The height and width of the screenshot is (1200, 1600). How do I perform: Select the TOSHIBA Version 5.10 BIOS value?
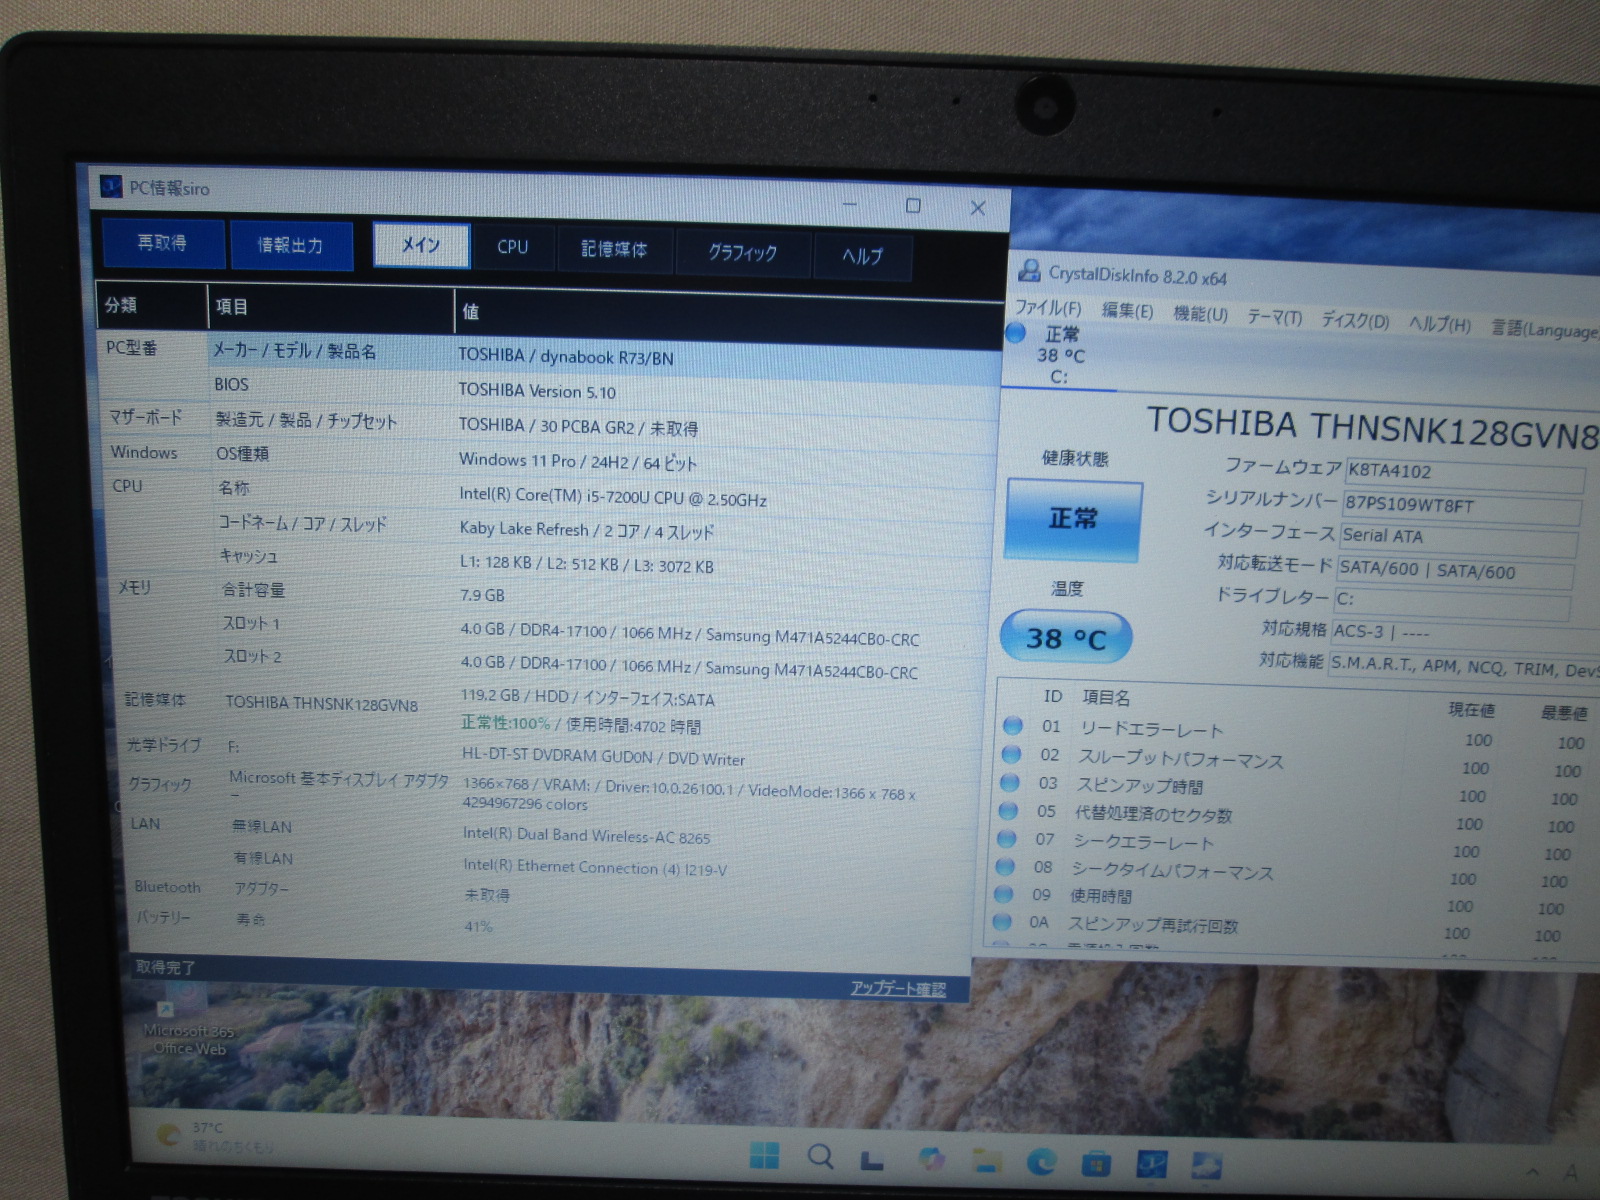[537, 391]
